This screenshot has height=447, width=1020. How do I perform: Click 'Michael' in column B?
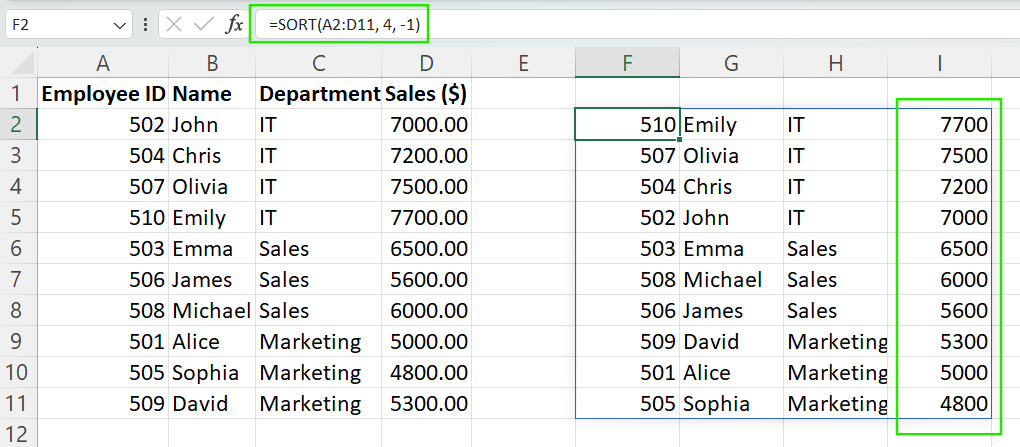click(x=212, y=310)
